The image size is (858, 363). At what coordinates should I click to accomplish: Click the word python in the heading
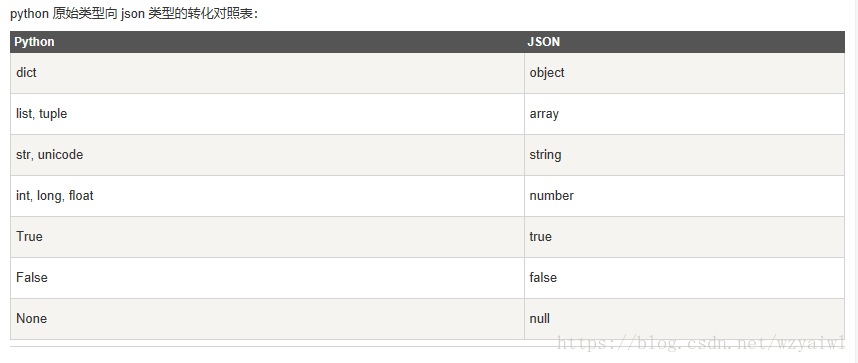tap(30, 14)
